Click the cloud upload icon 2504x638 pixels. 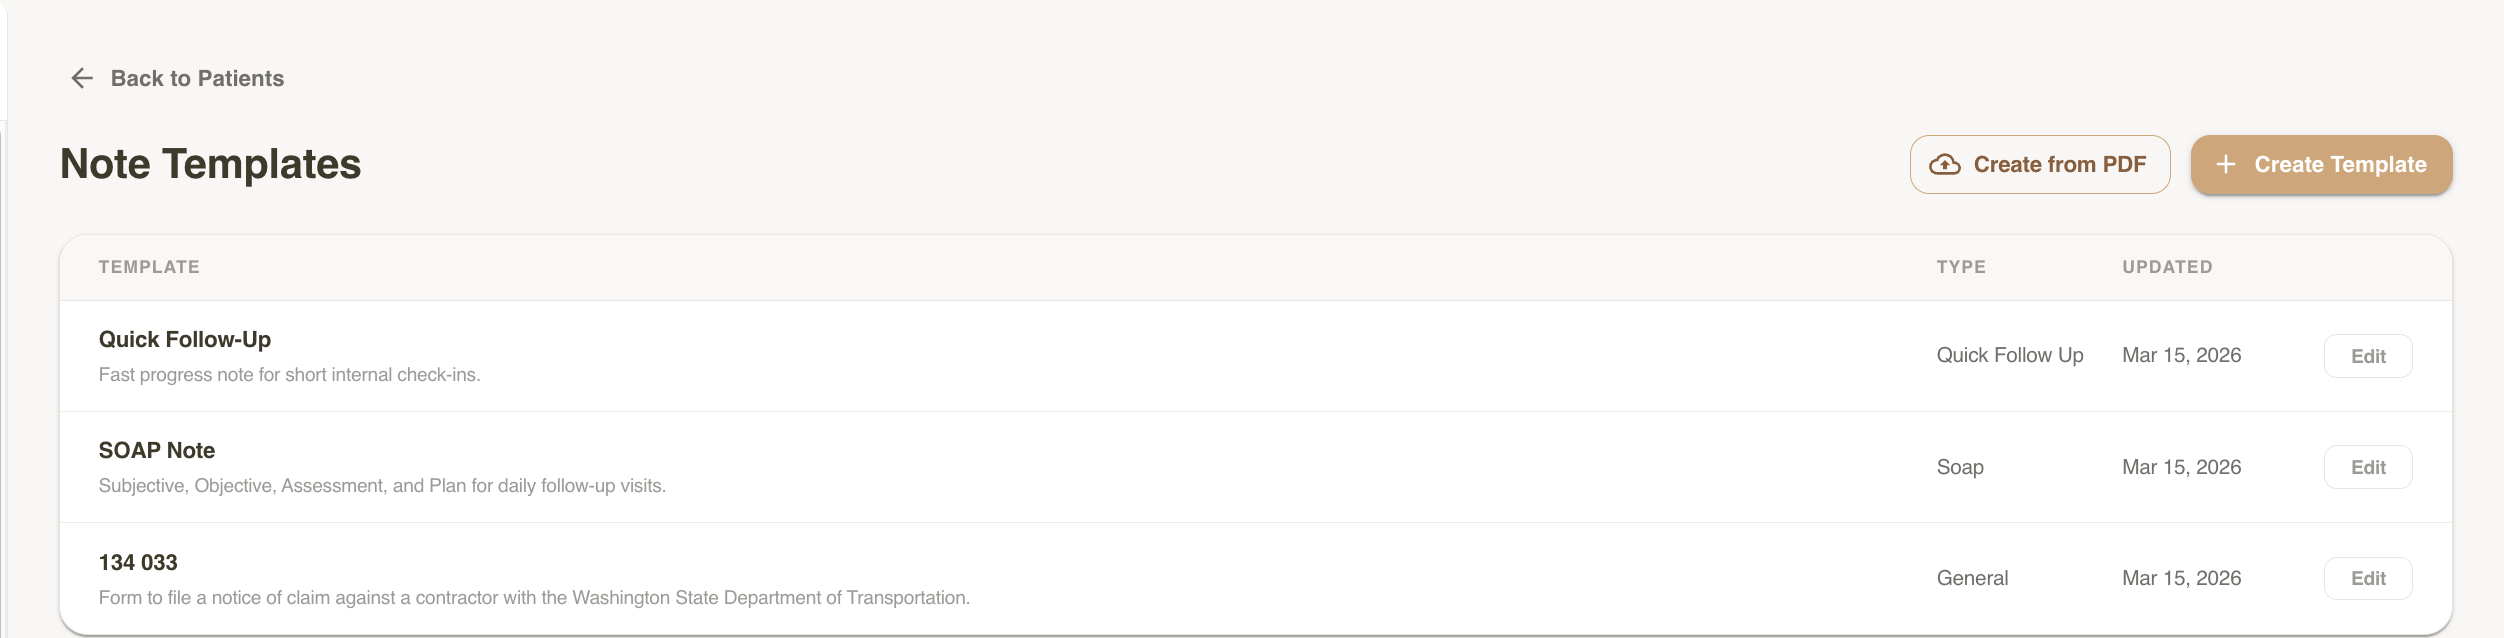1944,165
